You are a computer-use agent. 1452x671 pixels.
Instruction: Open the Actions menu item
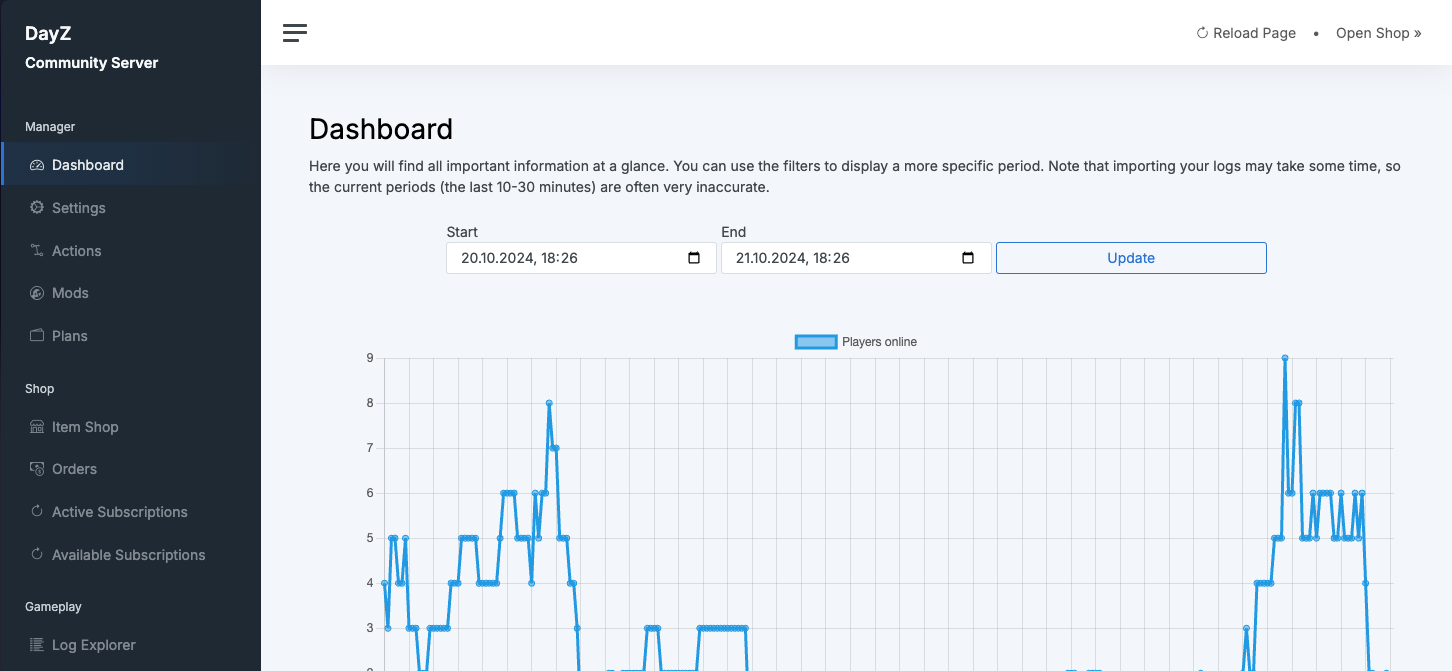(76, 251)
